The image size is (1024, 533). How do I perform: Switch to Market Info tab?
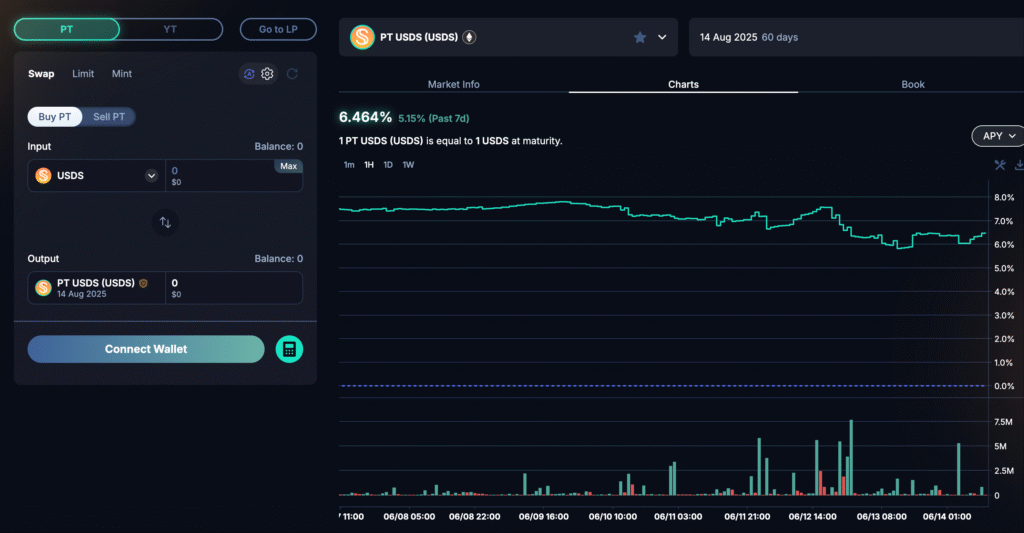[453, 84]
